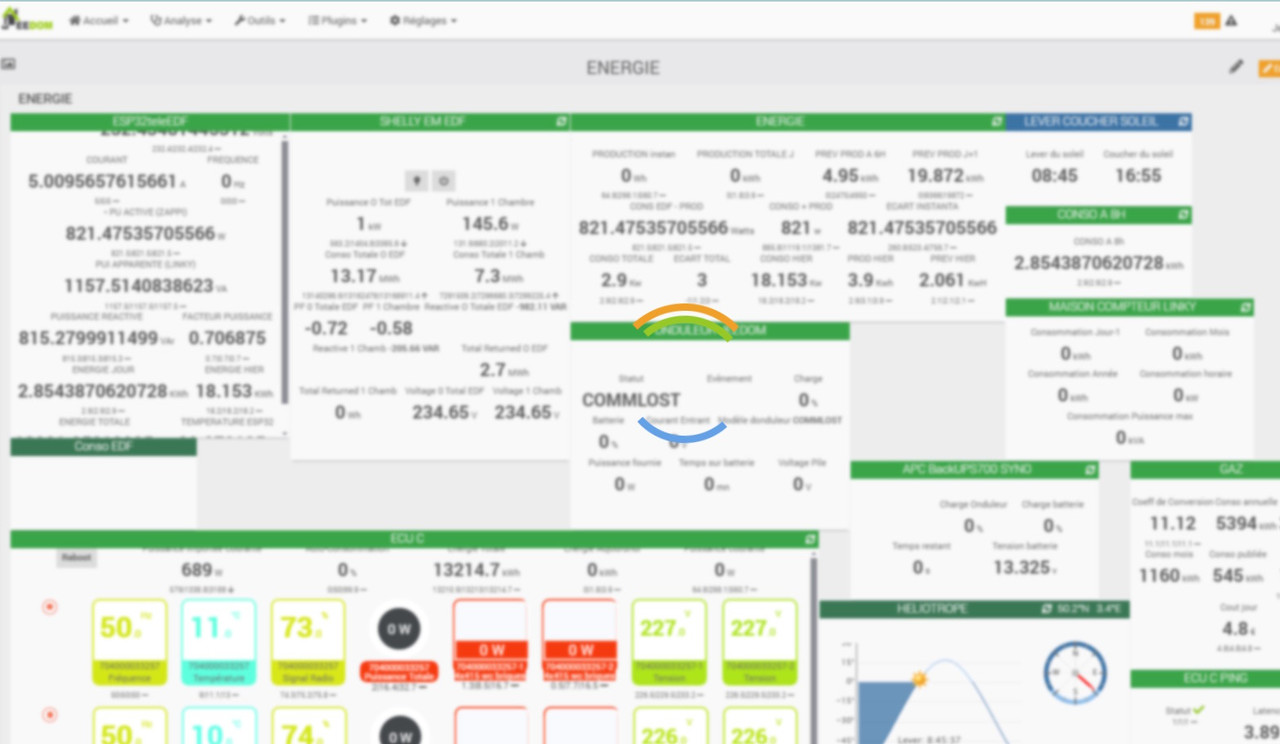This screenshot has width=1280, height=744.
Task: Open the Jeedom logo home link
Action: click(x=26, y=20)
